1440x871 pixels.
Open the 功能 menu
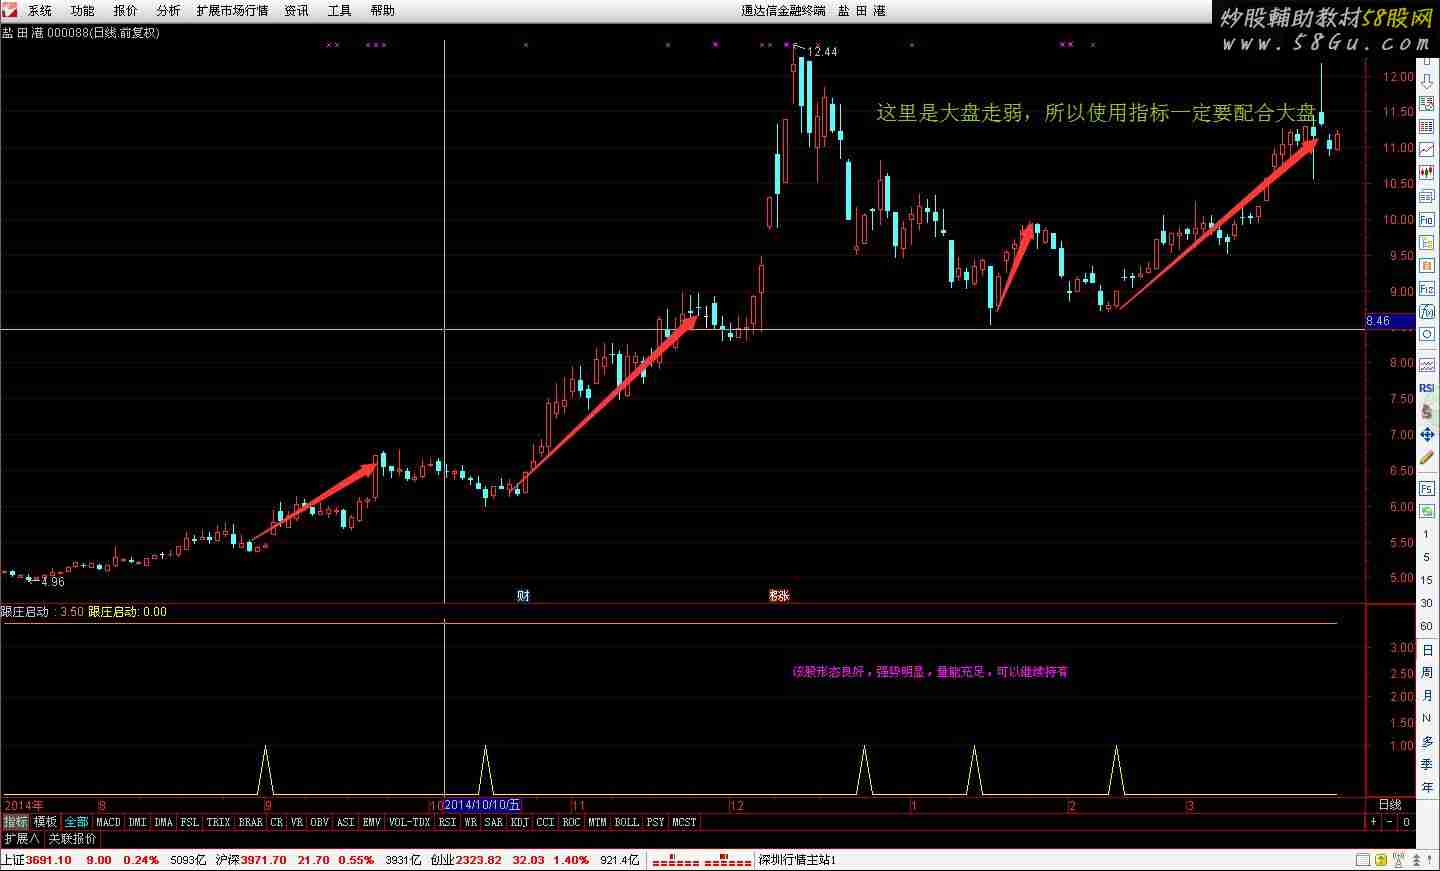tap(82, 10)
